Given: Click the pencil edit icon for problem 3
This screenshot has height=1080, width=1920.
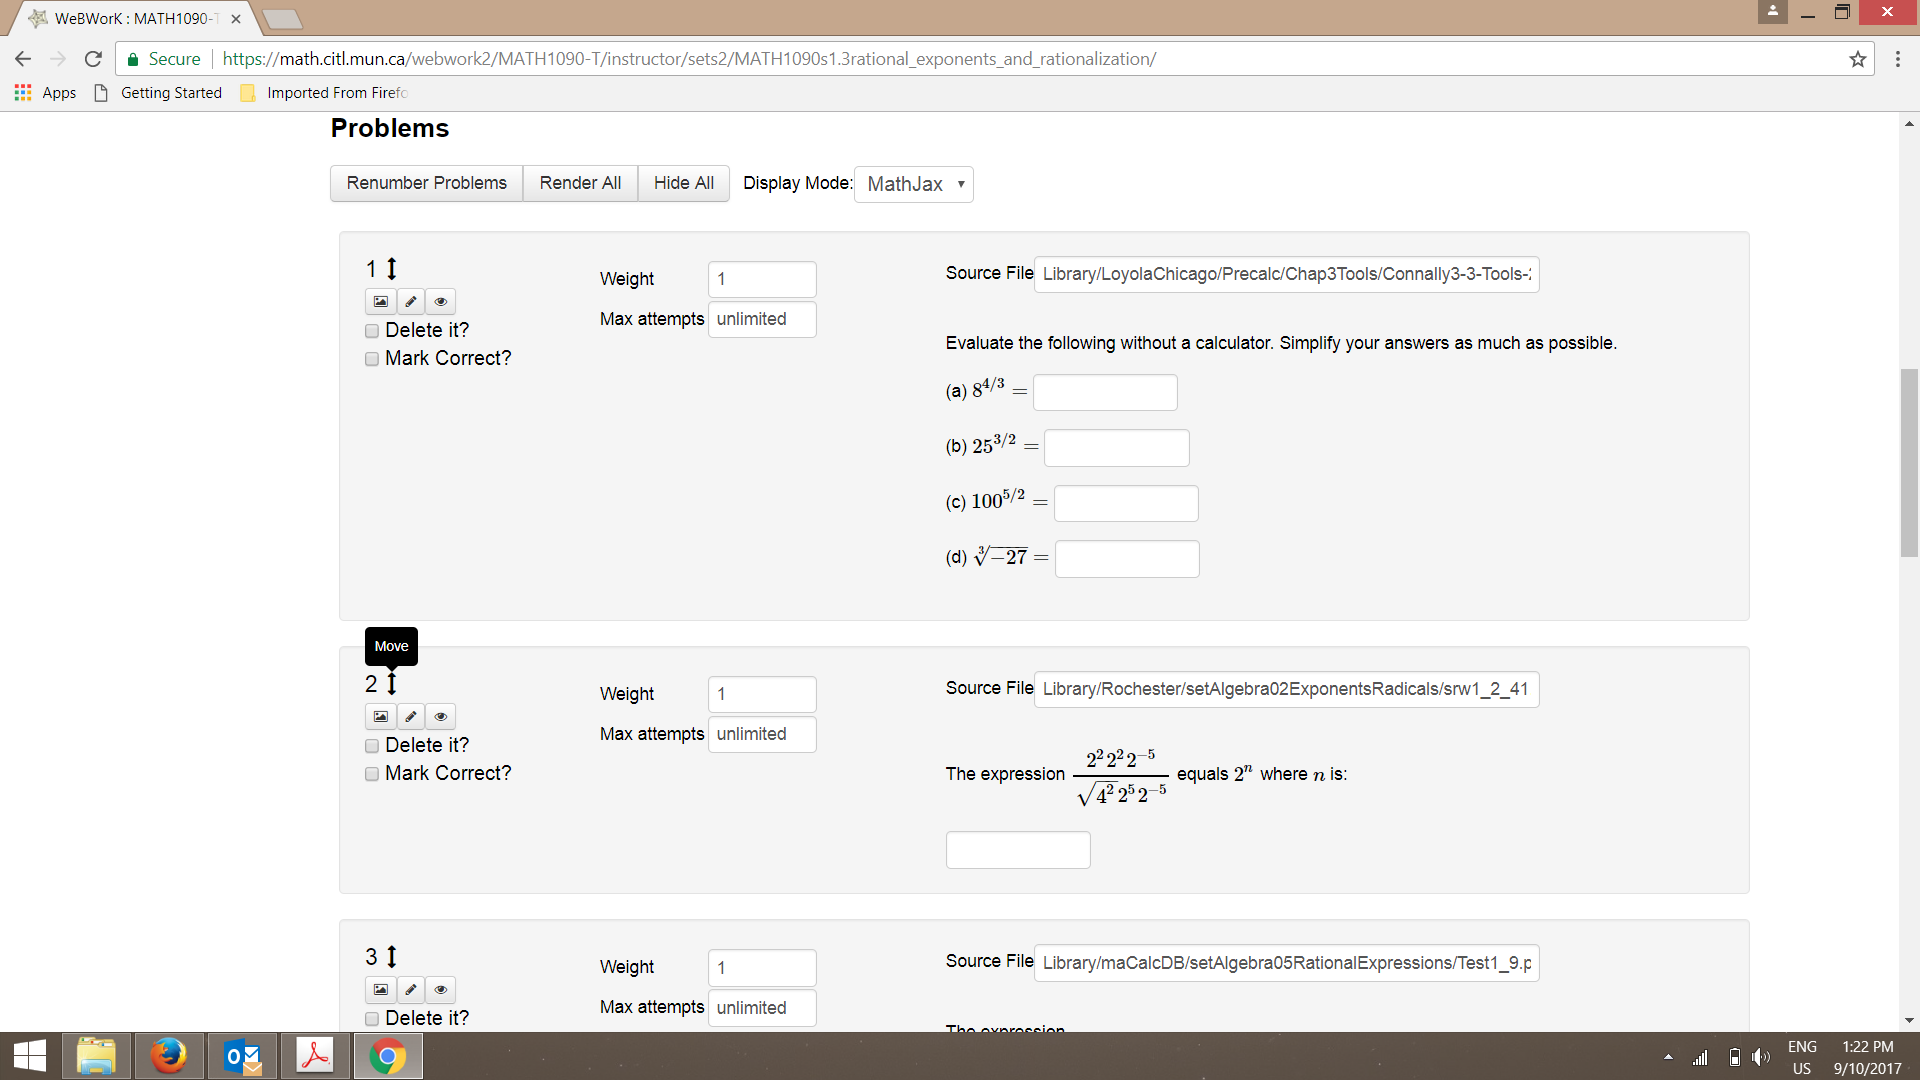Looking at the screenshot, I should point(411,989).
